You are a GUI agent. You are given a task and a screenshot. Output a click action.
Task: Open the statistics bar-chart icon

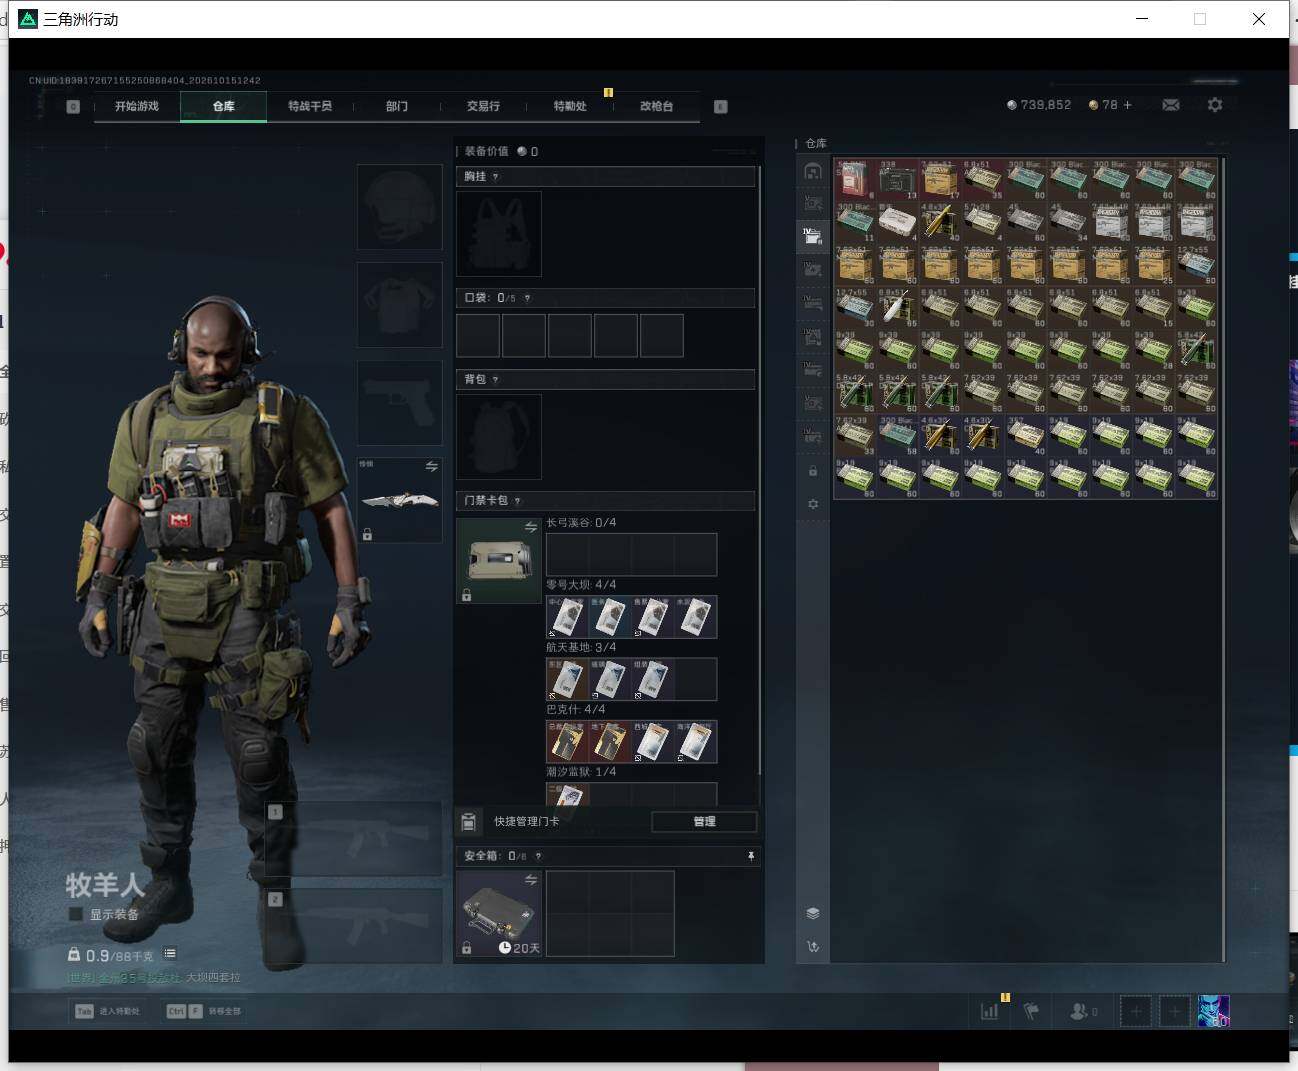989,1011
